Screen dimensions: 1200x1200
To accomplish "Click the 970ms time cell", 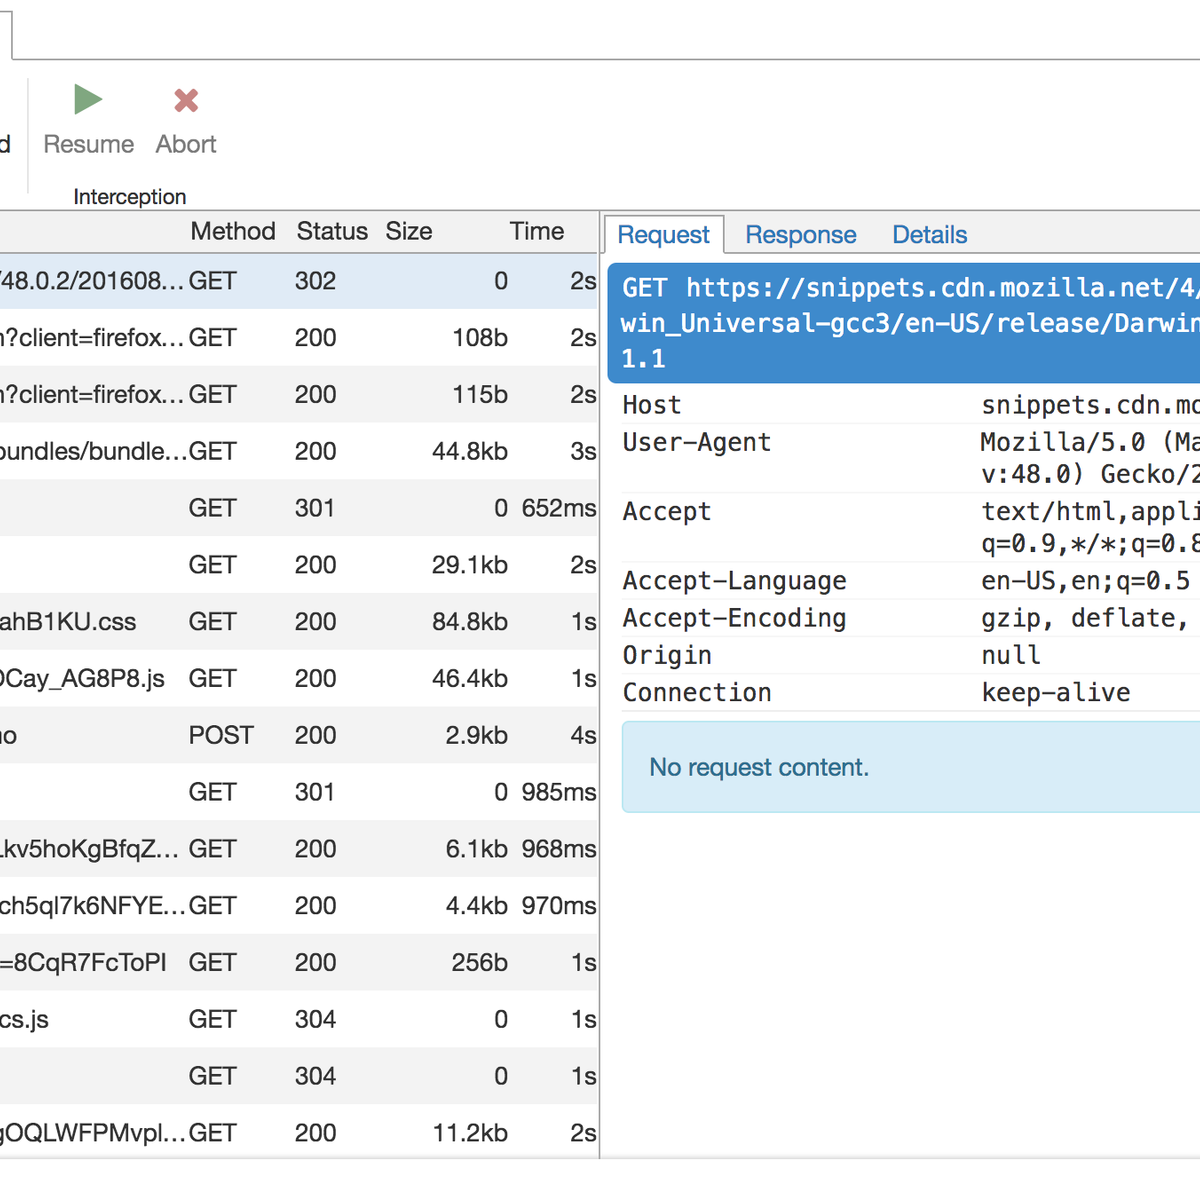I will point(559,906).
